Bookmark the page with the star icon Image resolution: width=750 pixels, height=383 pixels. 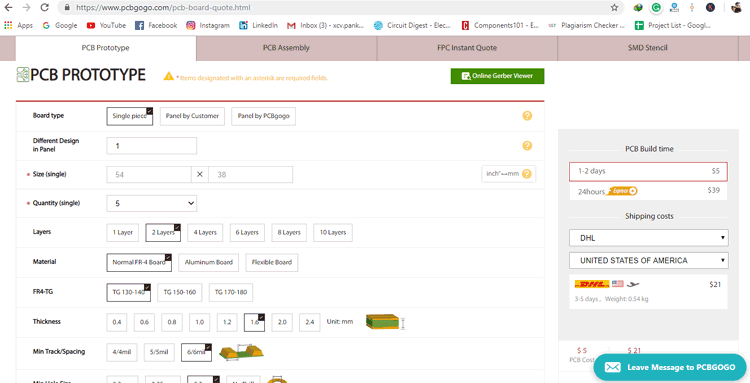tap(614, 8)
